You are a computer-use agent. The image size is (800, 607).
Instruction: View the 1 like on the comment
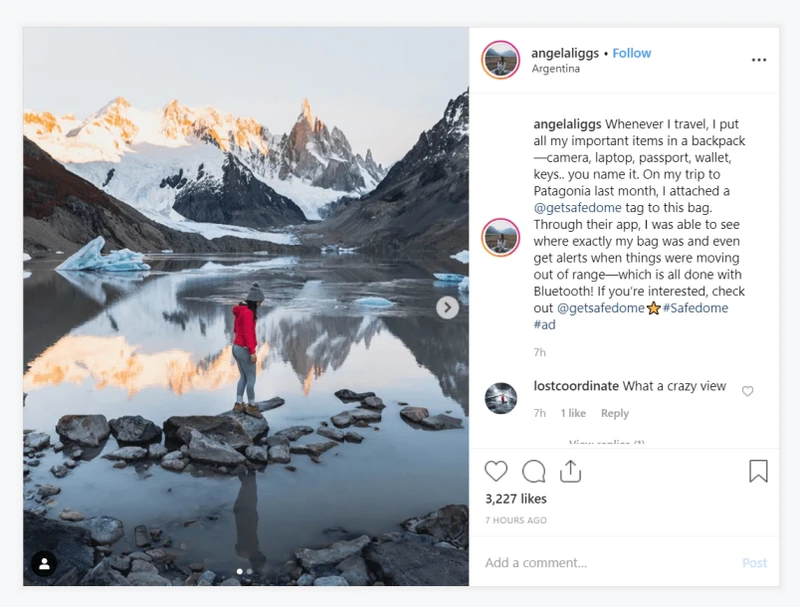pyautogui.click(x=573, y=413)
